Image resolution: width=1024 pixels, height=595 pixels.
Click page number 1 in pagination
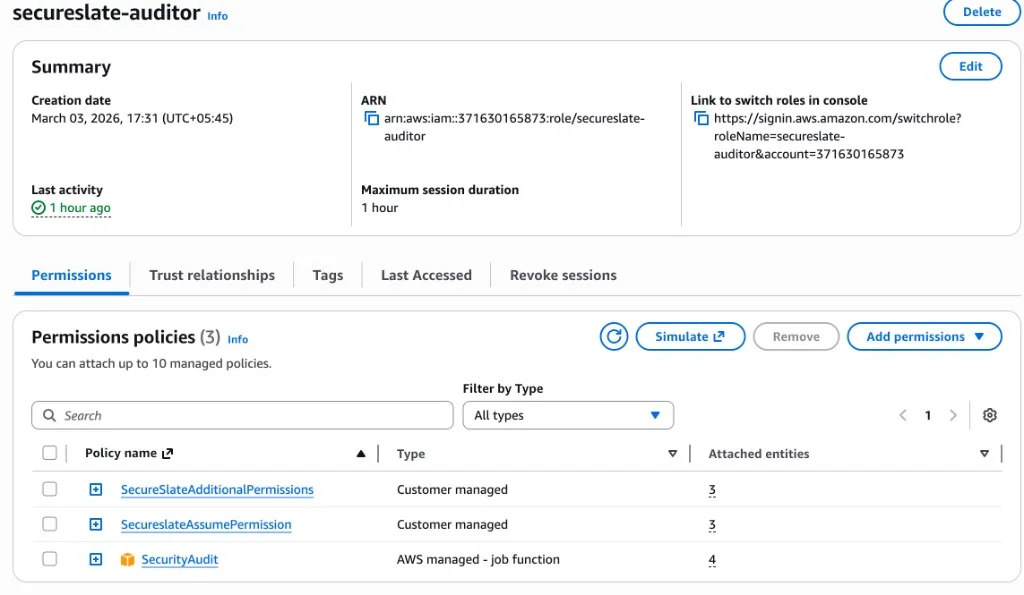(927, 415)
